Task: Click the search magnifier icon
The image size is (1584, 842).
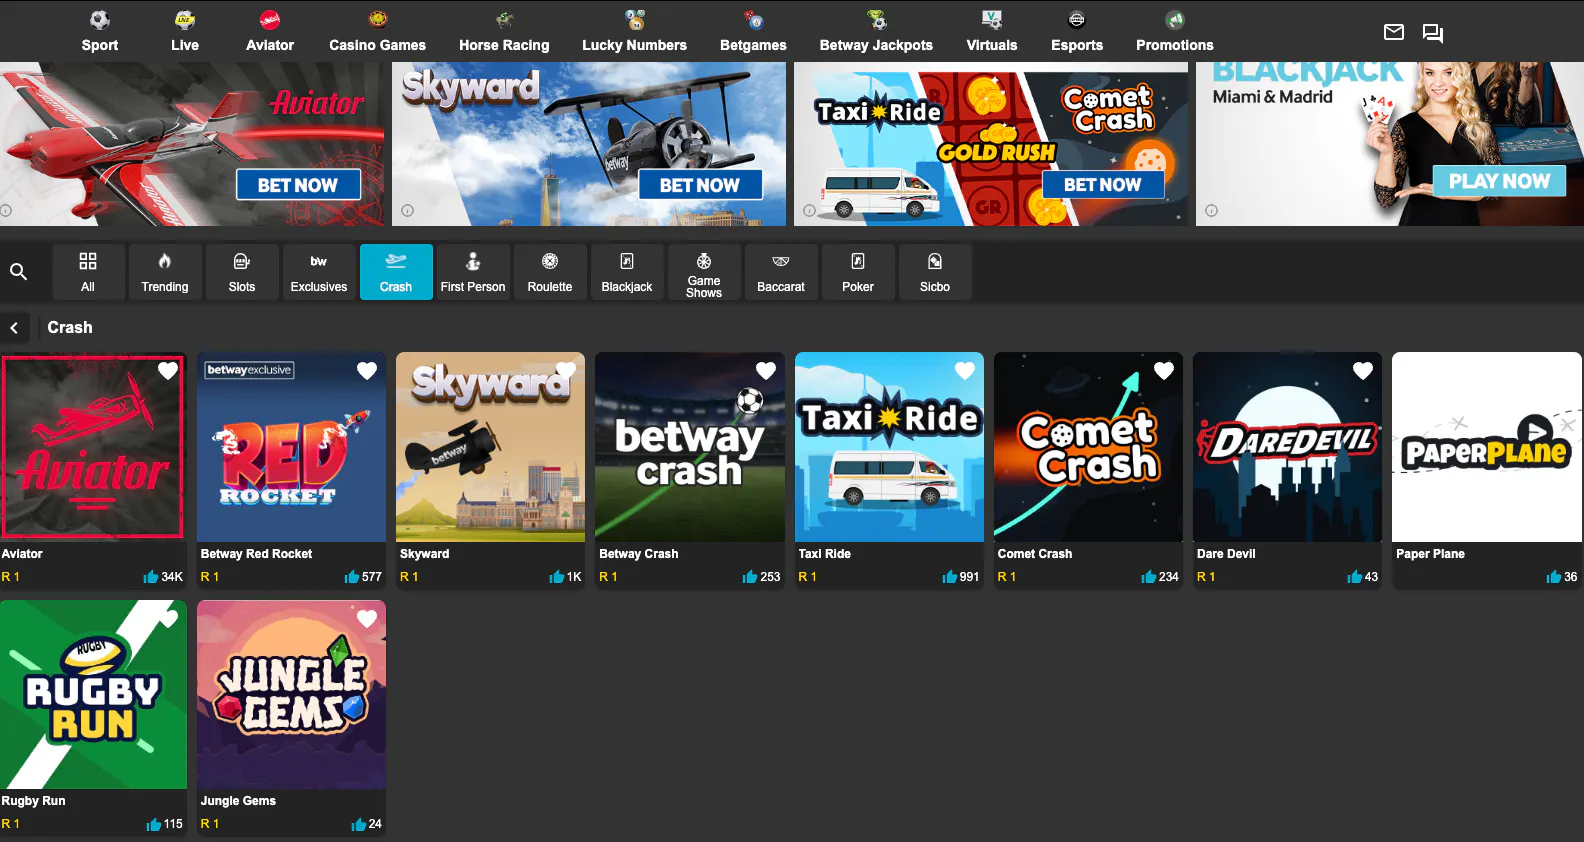Action: coord(18,271)
